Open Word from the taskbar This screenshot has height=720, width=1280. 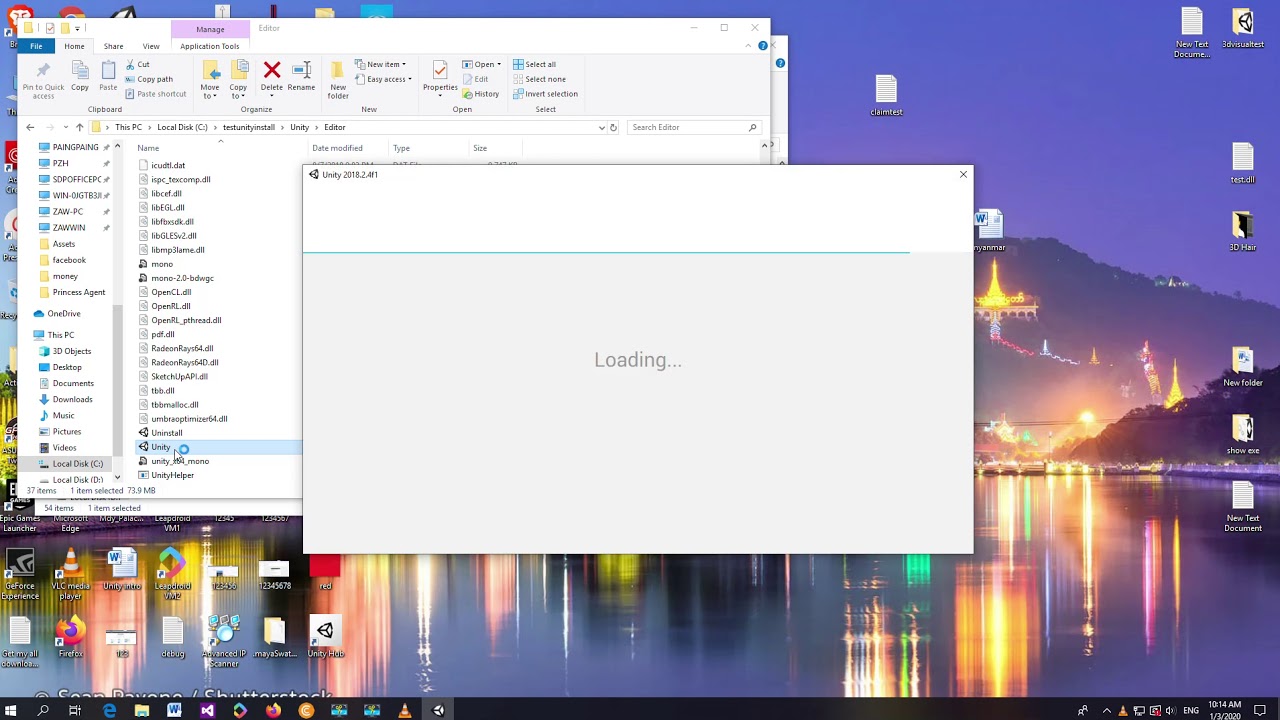(x=174, y=710)
